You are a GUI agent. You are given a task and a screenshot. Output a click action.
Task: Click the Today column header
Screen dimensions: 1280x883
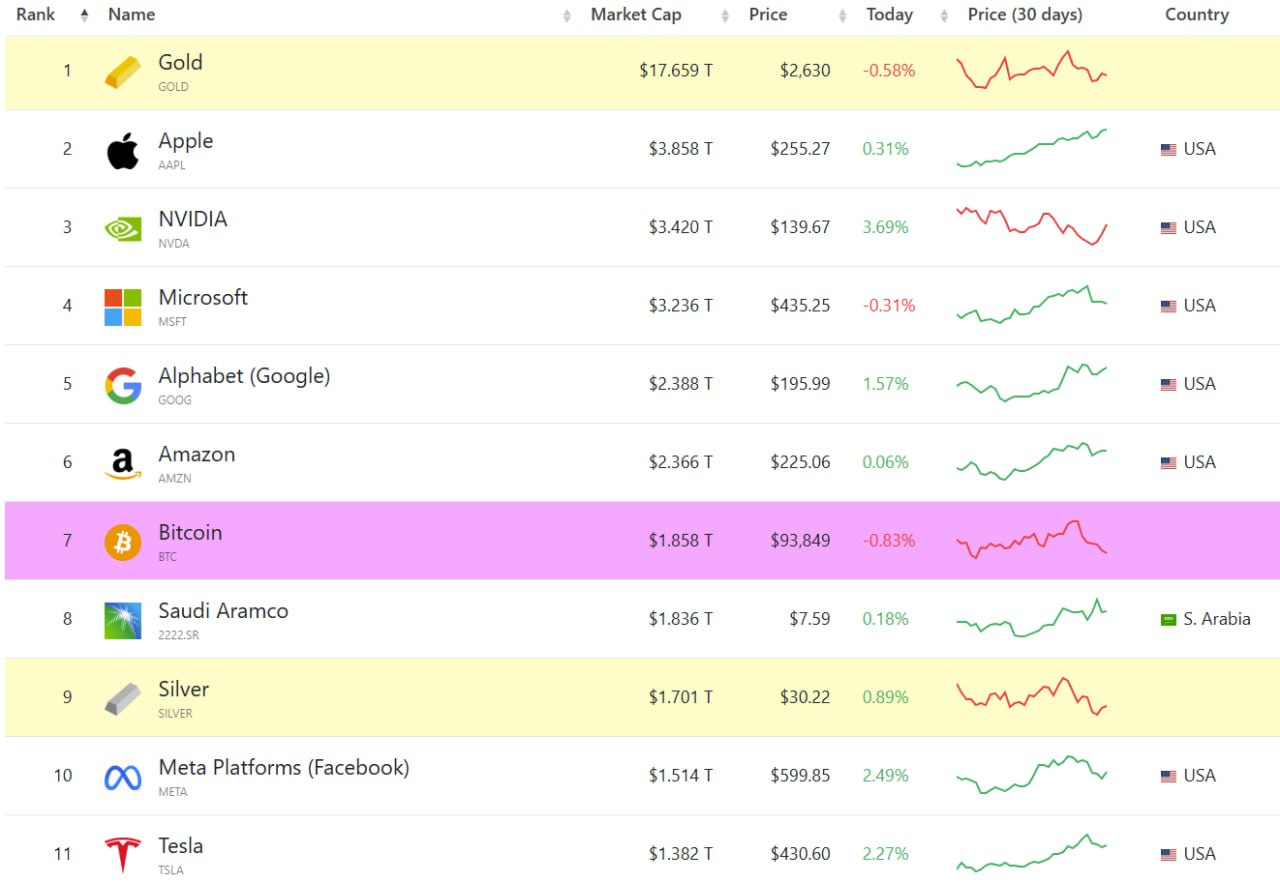point(889,15)
